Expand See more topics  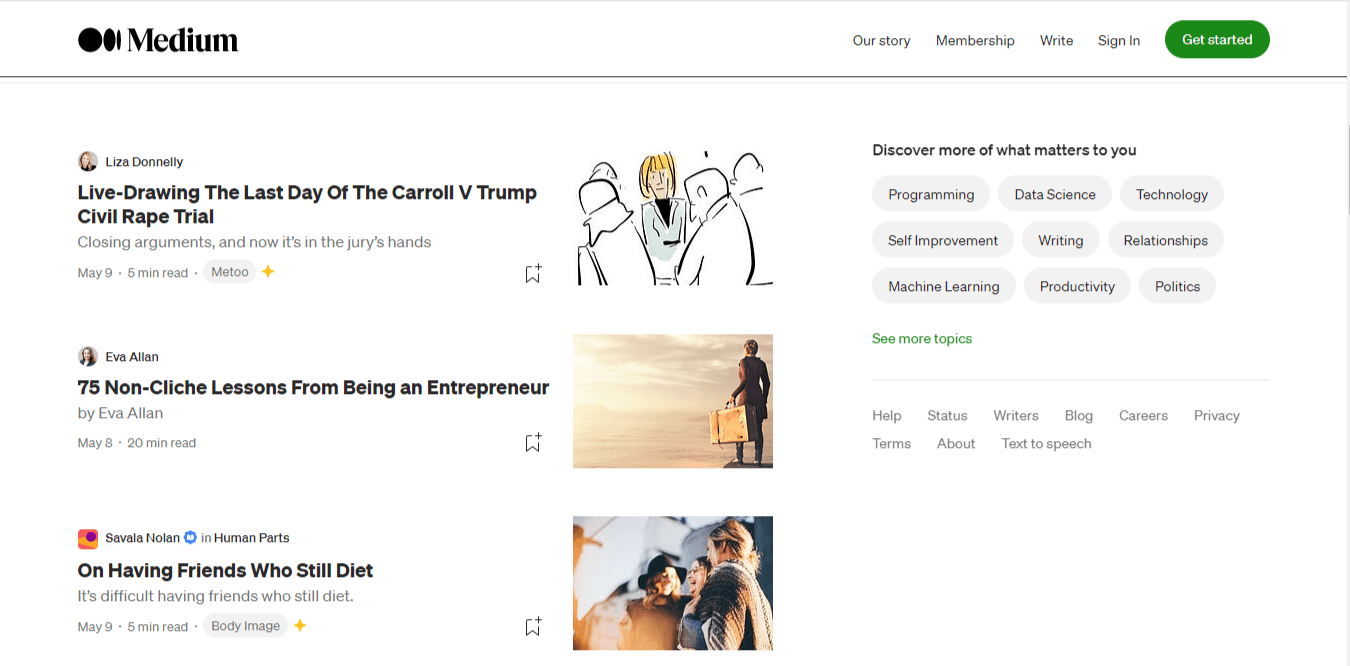[x=921, y=339]
